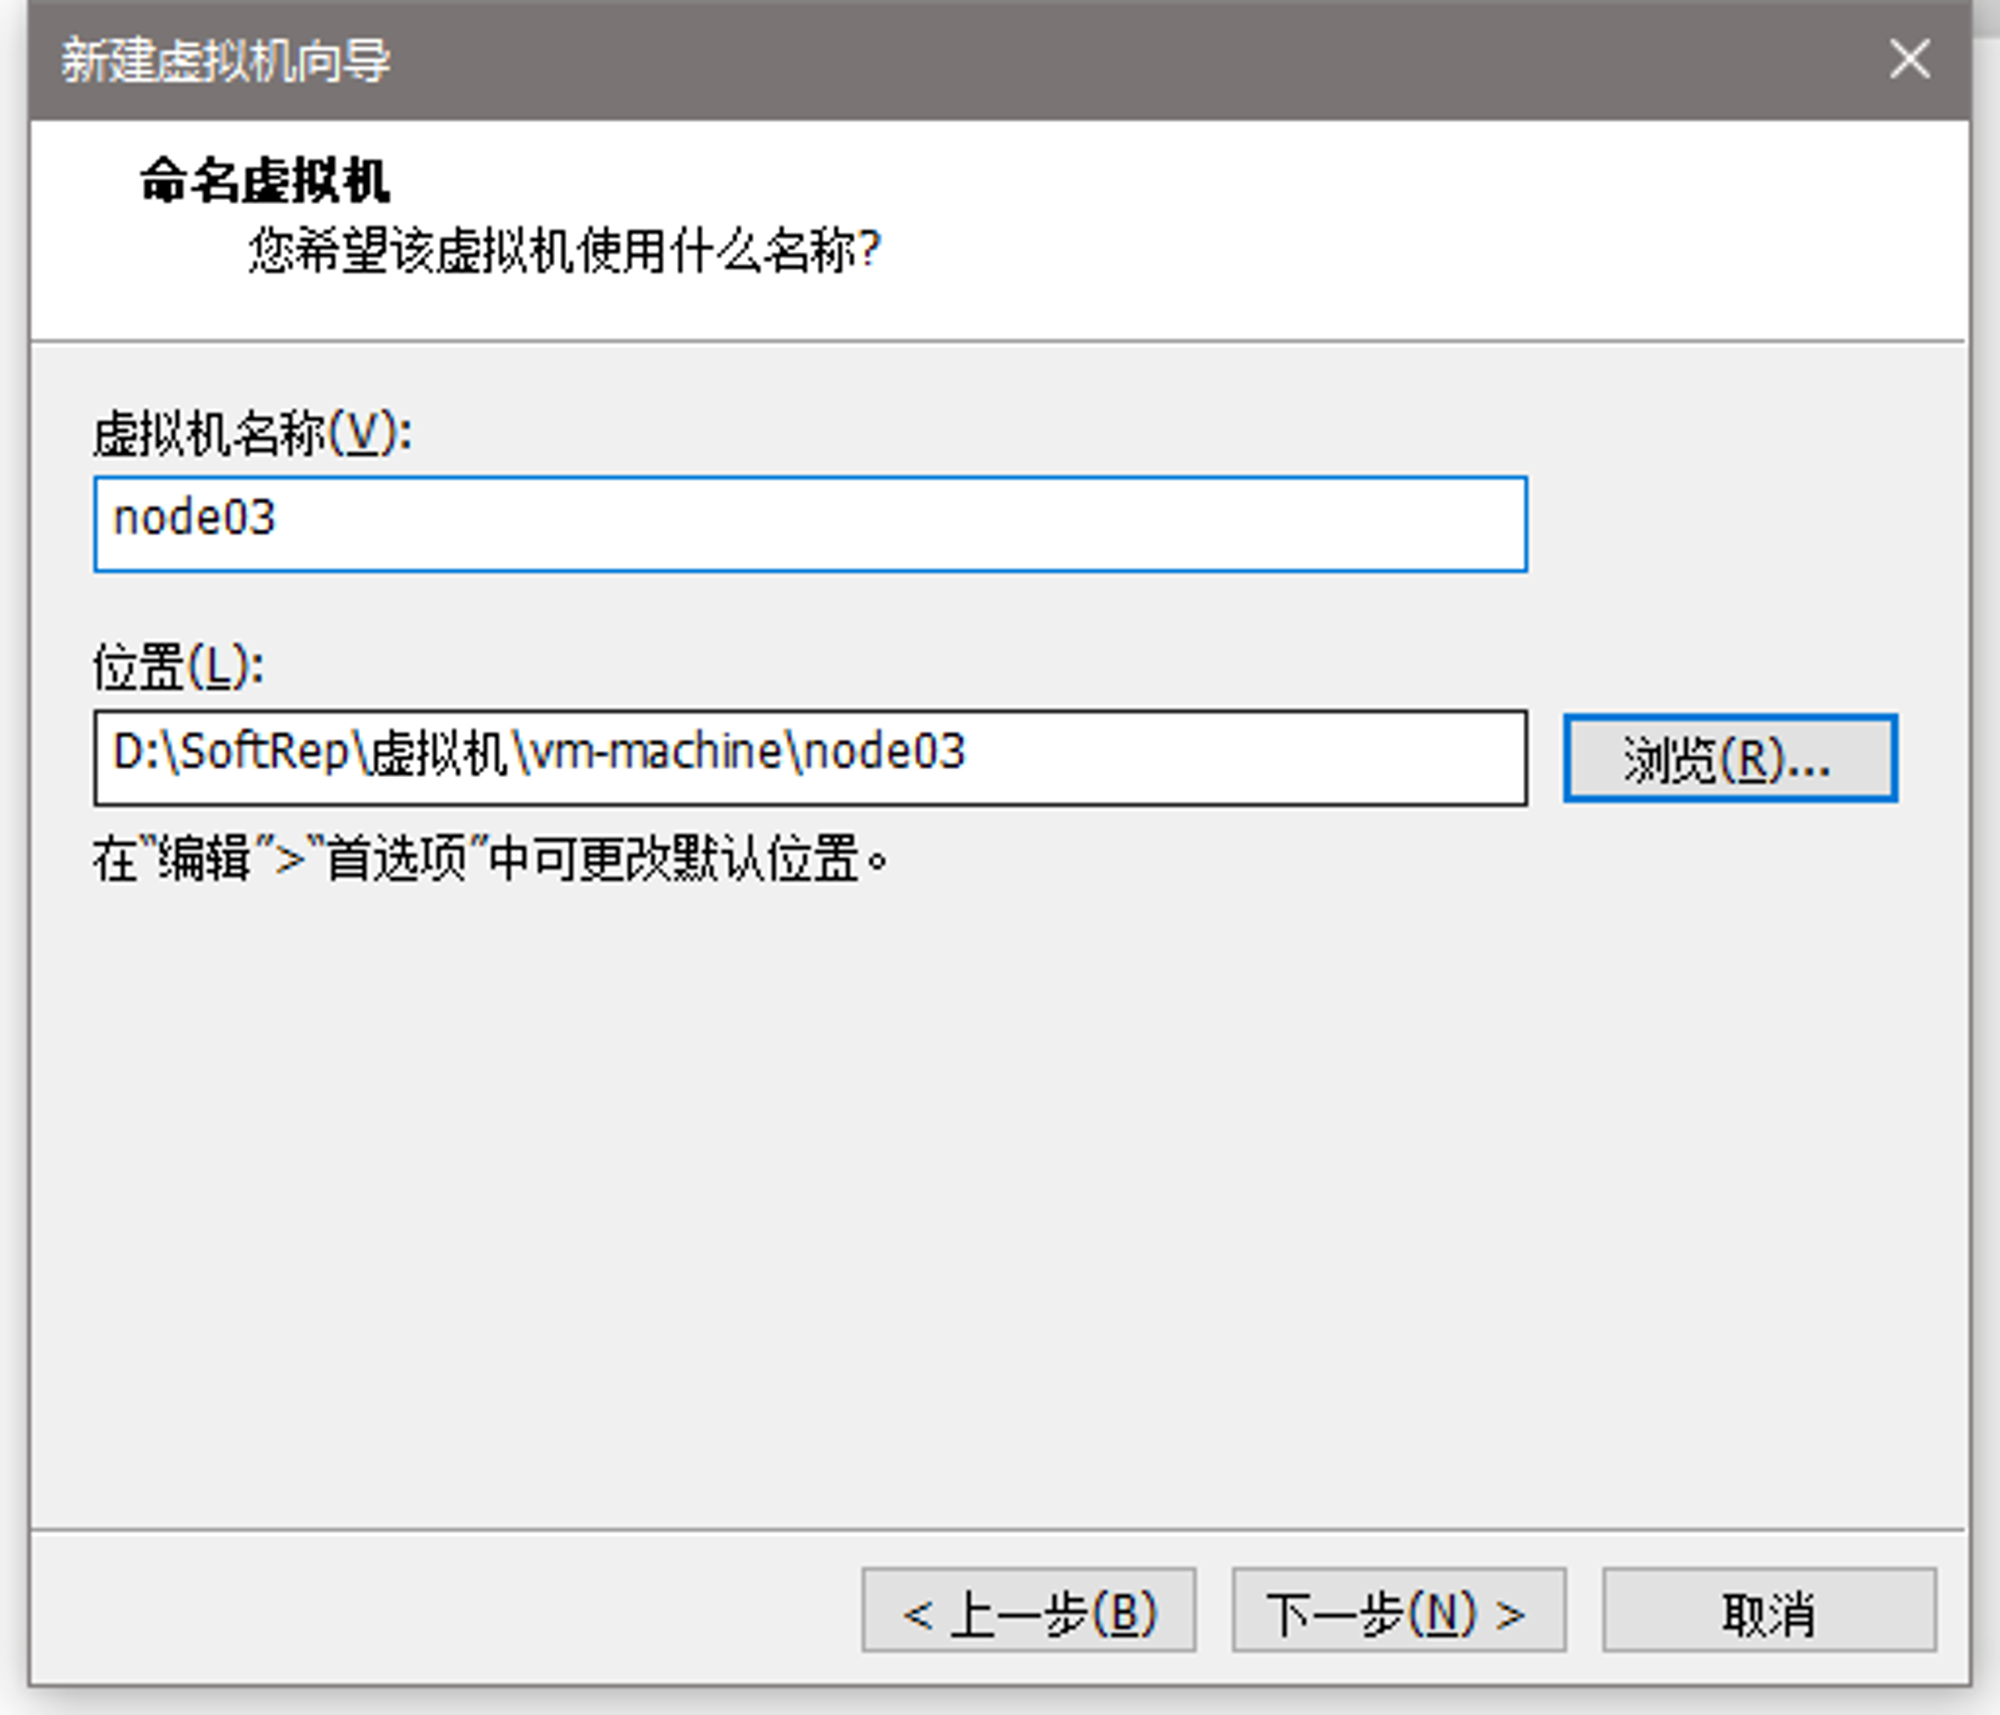Click the 虚拟机名称(V): label

tap(252, 434)
